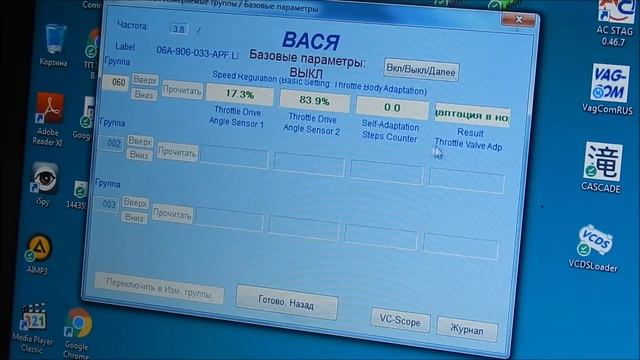Open the Recycle Bin (Корзина) desktop icon
This screenshot has height=360, width=640.
(54, 44)
